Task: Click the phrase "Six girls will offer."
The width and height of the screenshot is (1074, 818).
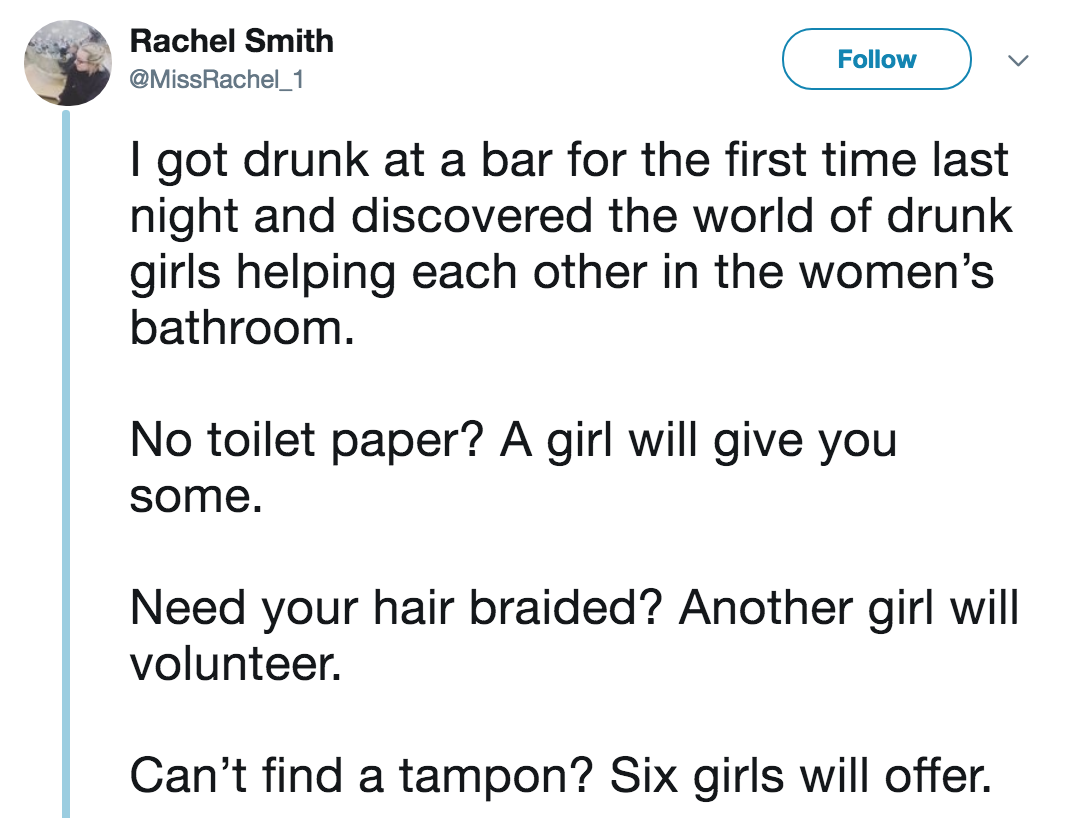Action: [801, 776]
